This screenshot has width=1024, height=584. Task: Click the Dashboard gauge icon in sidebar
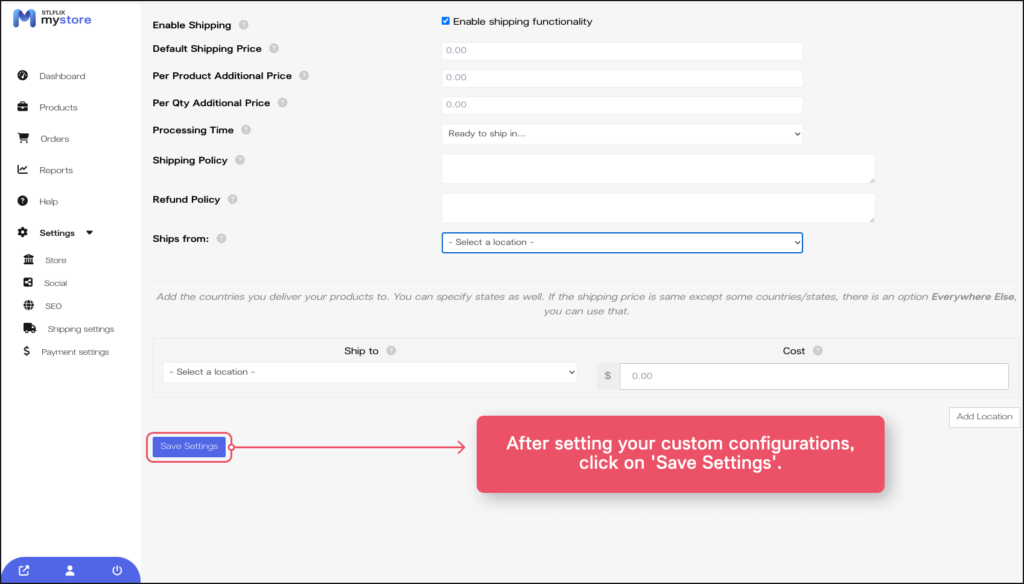pos(22,76)
